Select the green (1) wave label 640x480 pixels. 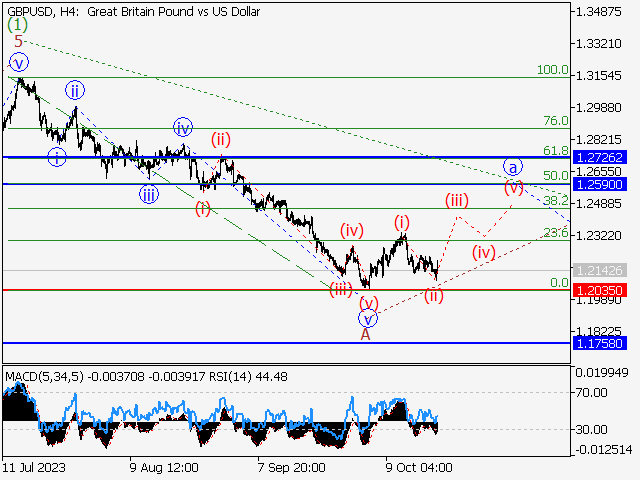[x=18, y=25]
